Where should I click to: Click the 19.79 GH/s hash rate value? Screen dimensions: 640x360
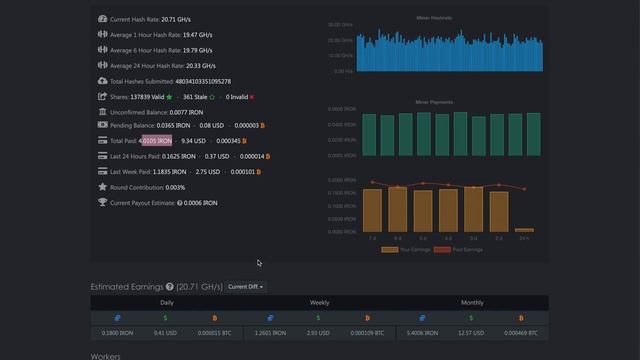[x=198, y=50]
